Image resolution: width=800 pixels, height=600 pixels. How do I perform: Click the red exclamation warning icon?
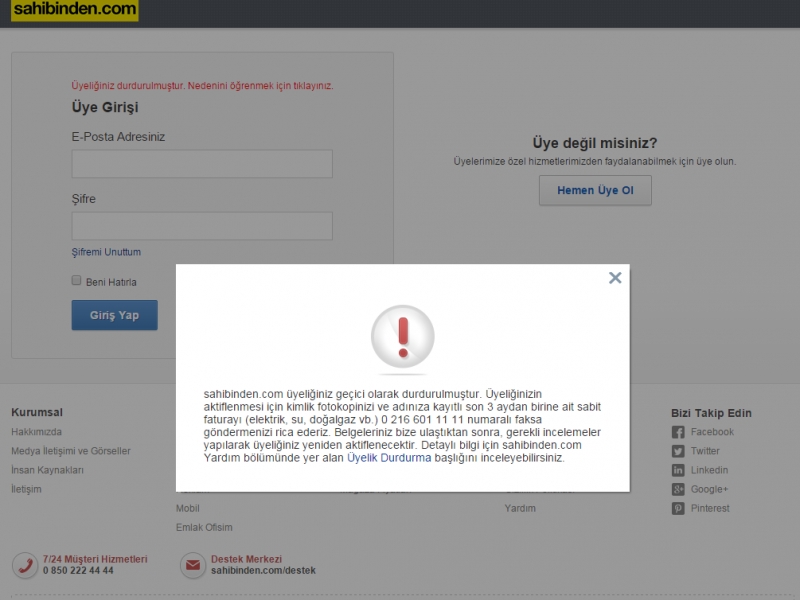pyautogui.click(x=403, y=337)
